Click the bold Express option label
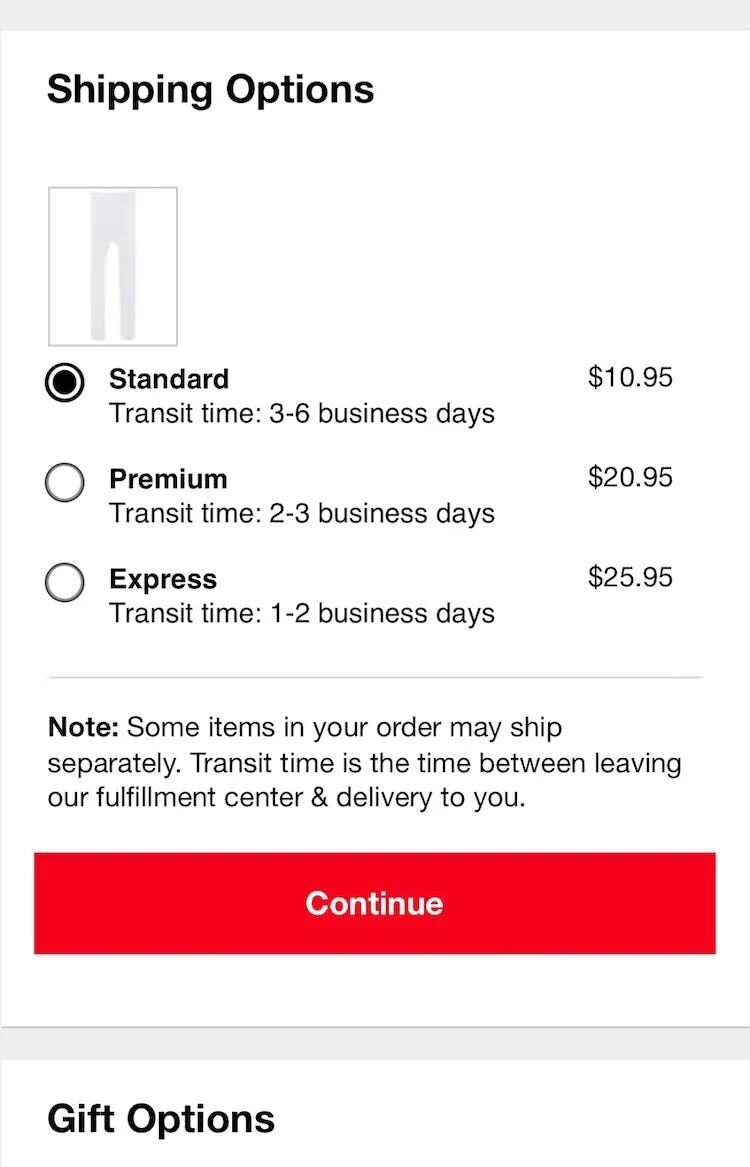This screenshot has width=750, height=1167. coord(163,579)
